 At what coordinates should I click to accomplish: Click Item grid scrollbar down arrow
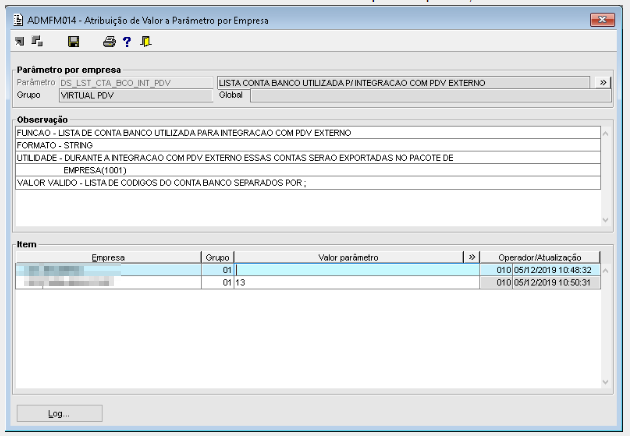tap(605, 382)
